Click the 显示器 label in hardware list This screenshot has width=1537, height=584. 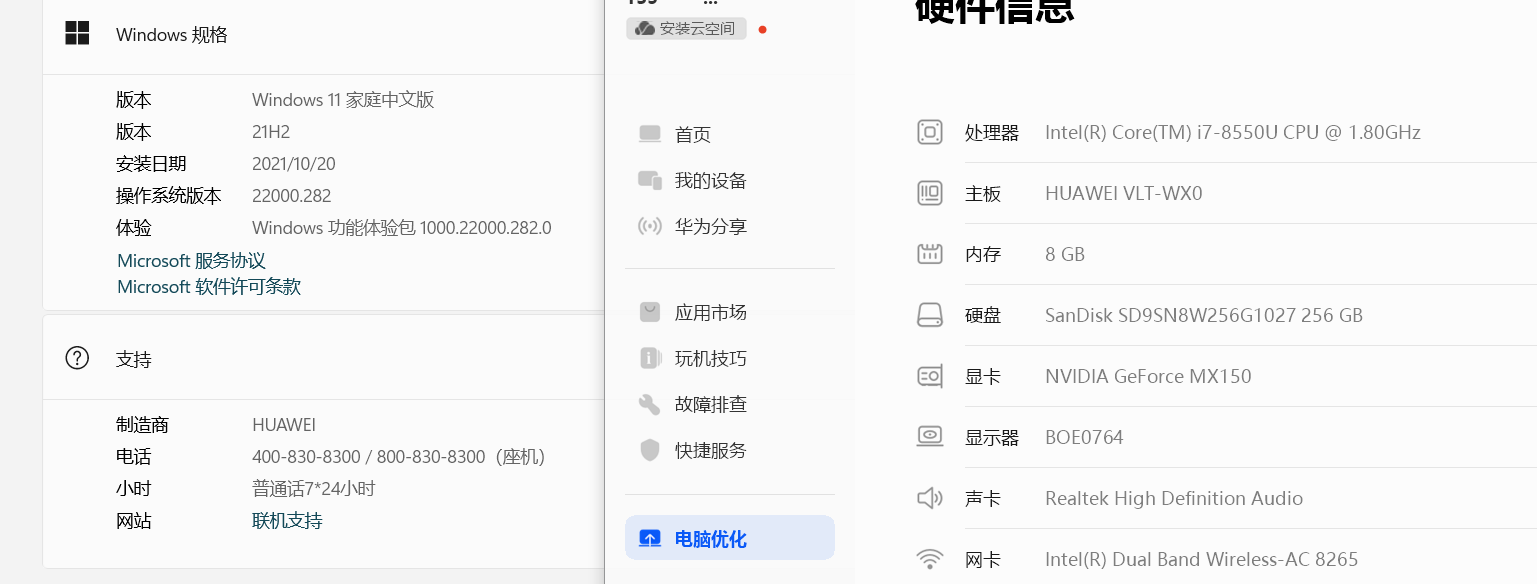(x=992, y=437)
